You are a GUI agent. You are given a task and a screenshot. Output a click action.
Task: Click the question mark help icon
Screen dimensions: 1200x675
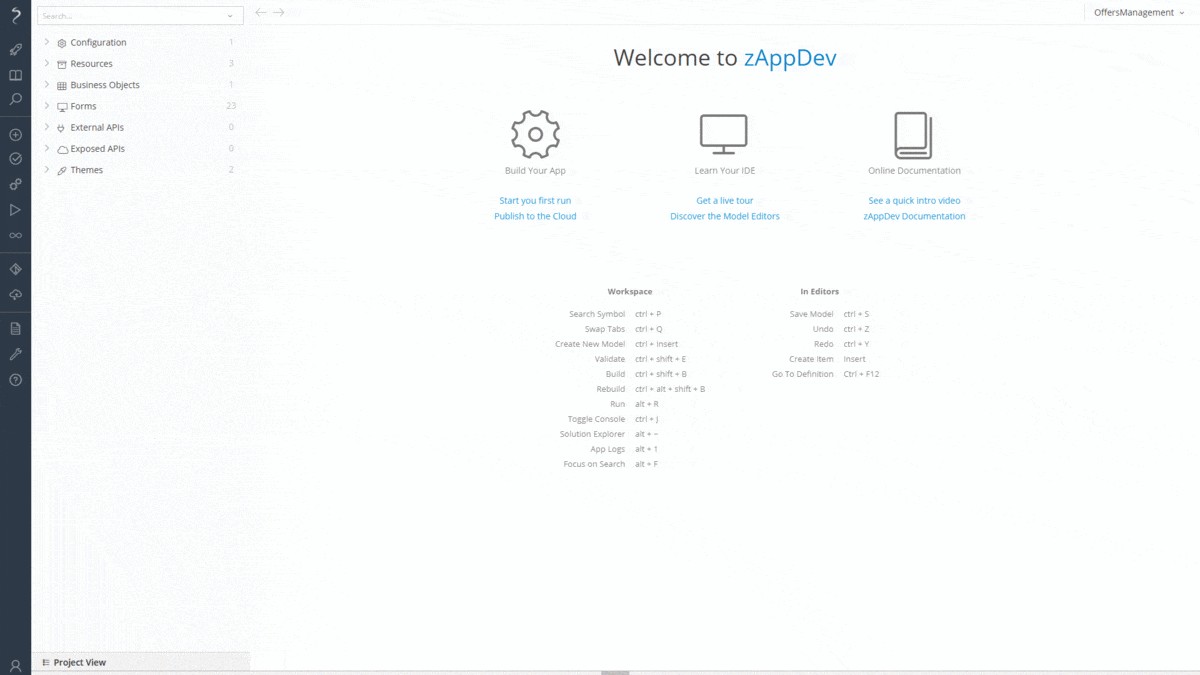pos(15,380)
